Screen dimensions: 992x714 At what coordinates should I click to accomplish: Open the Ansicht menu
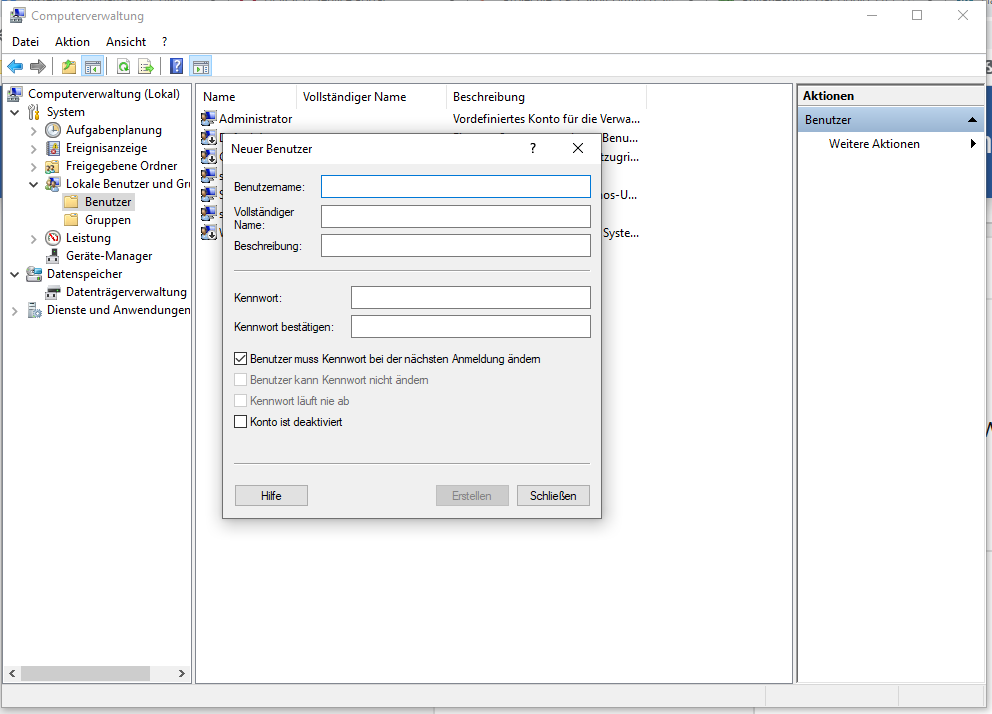pyautogui.click(x=126, y=42)
